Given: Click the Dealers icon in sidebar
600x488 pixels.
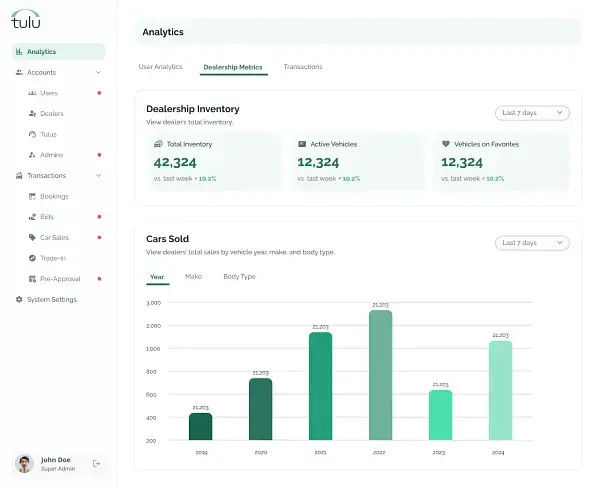Looking at the screenshot, I should [32, 114].
